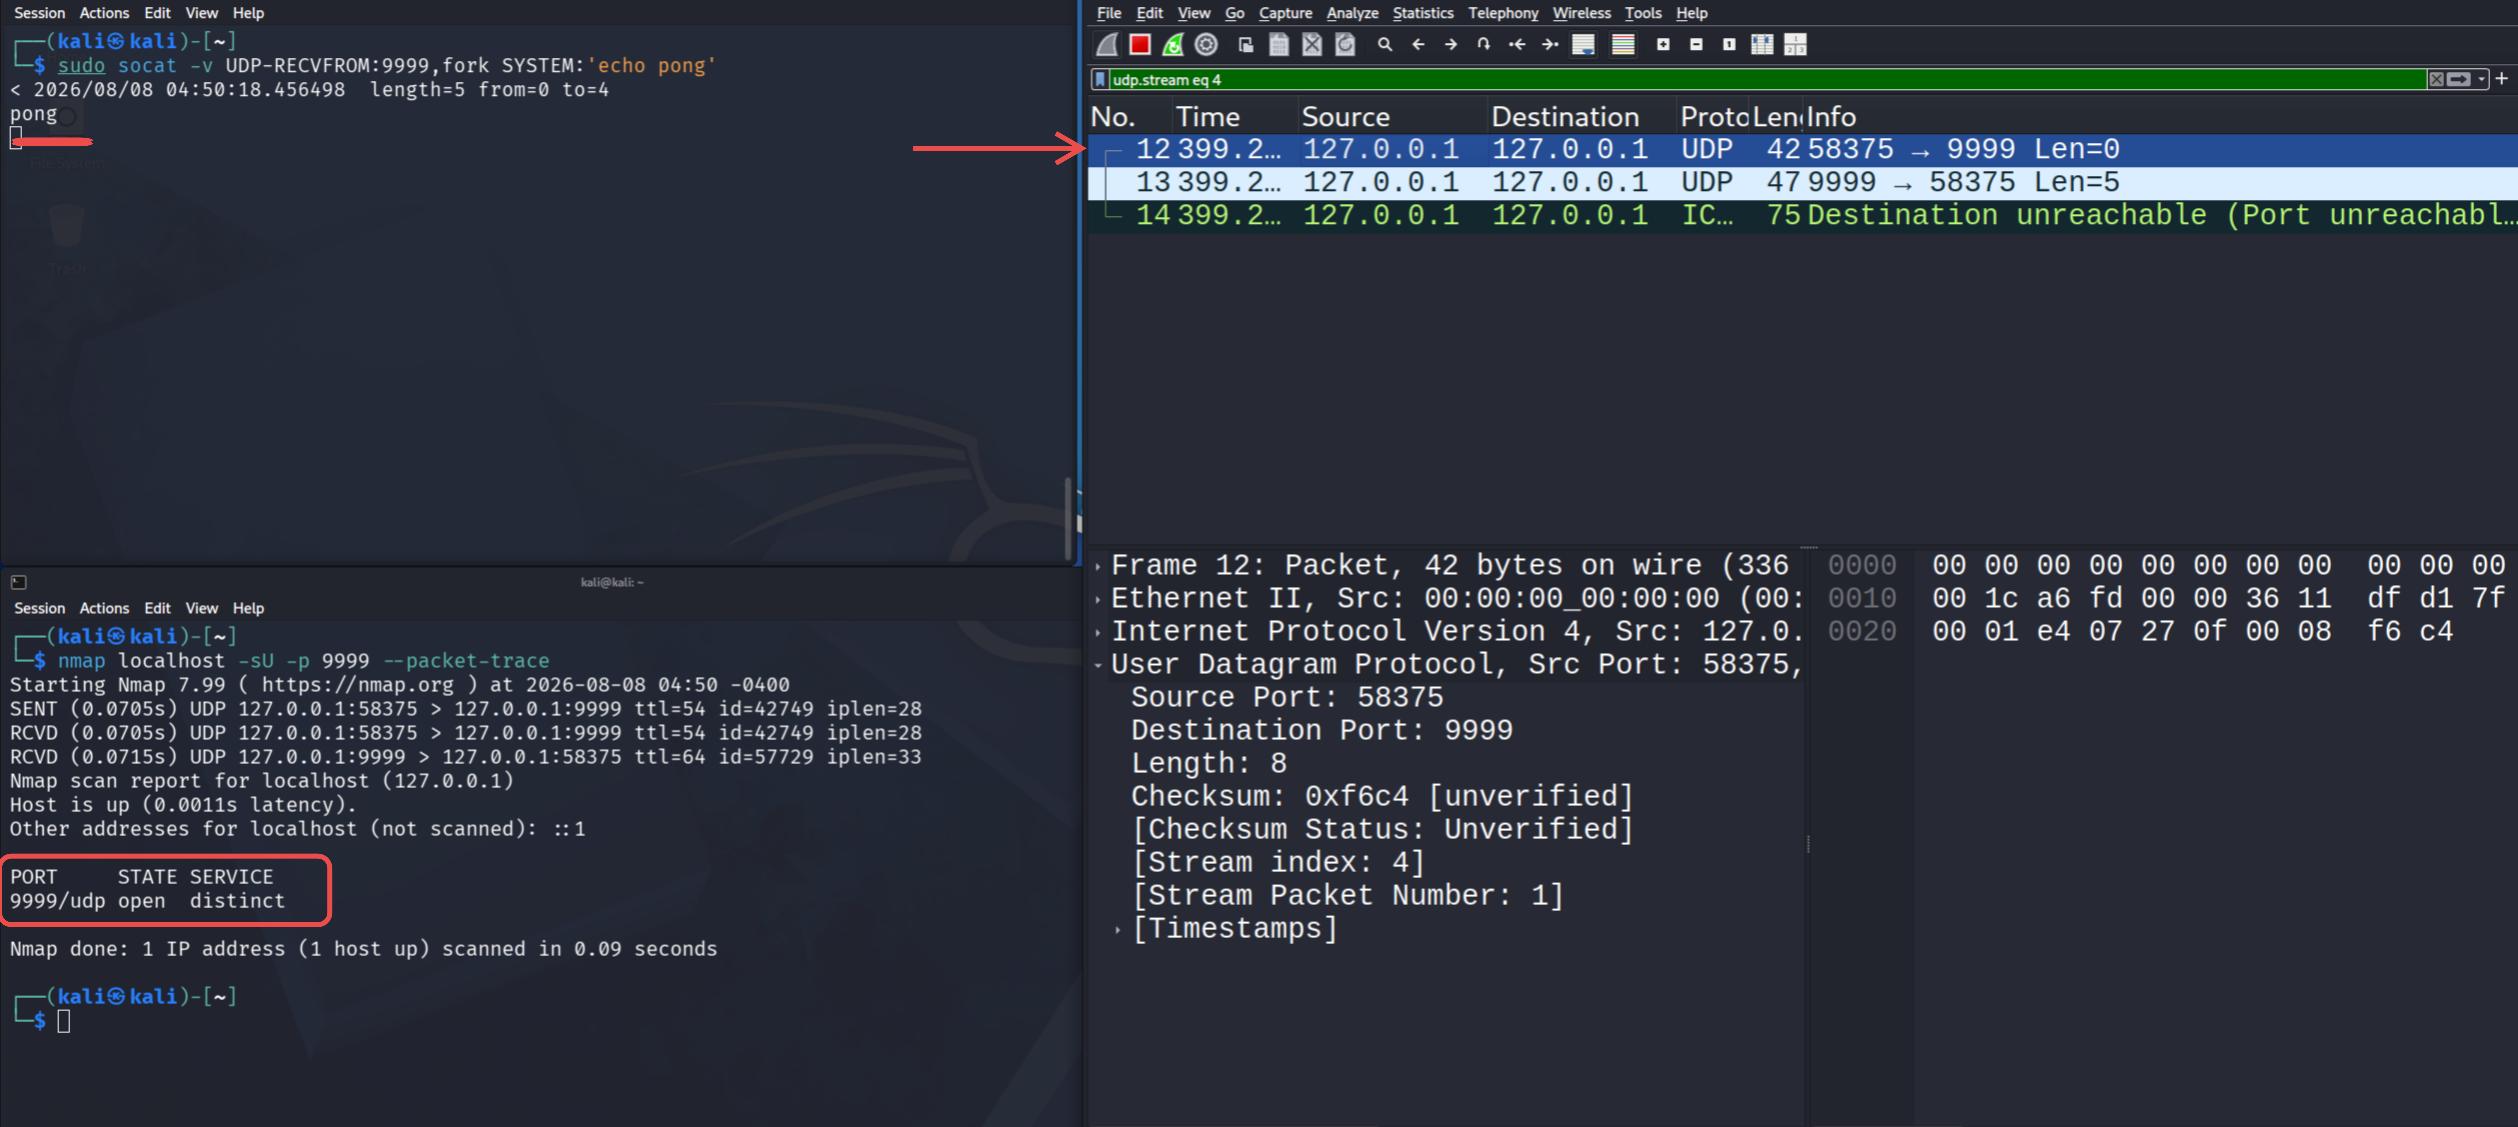Viewport: 2518px width, 1127px height.
Task: Open Session menu in bottom nmap terminal
Action: point(39,608)
